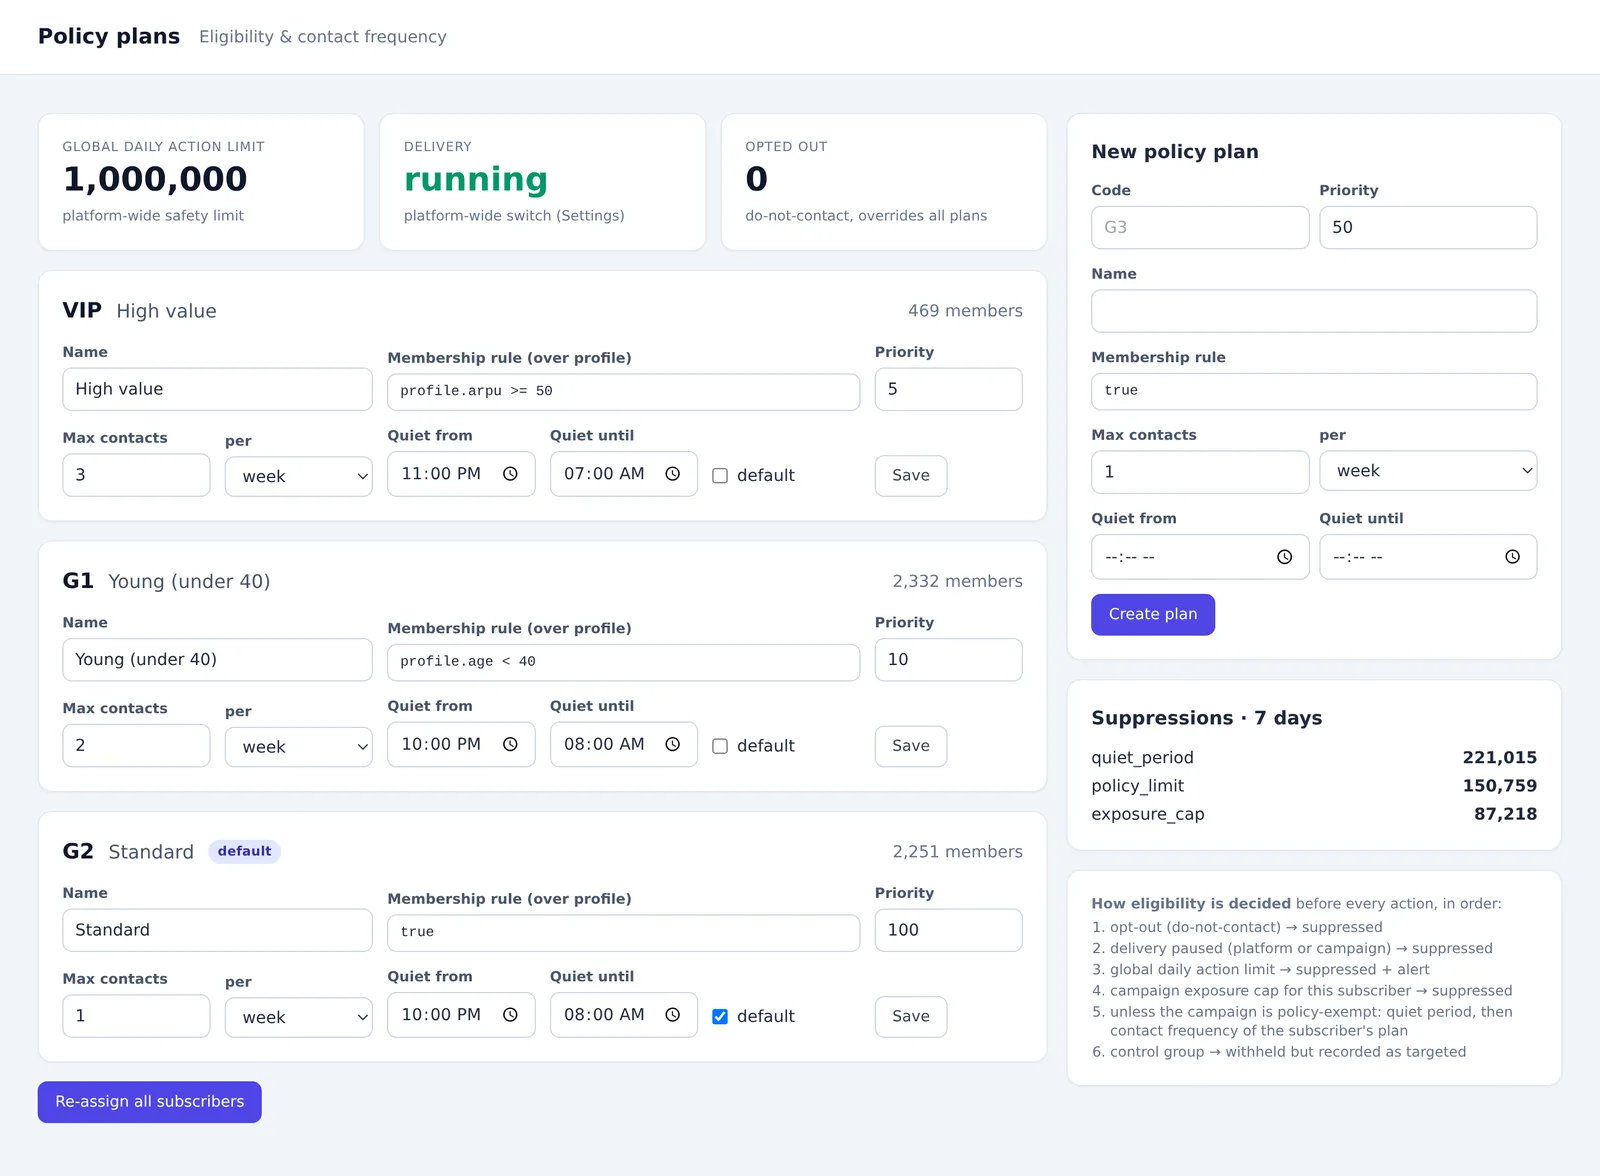This screenshot has height=1176, width=1600.
Task: Click the '469 members' count
Action: [x=965, y=311]
